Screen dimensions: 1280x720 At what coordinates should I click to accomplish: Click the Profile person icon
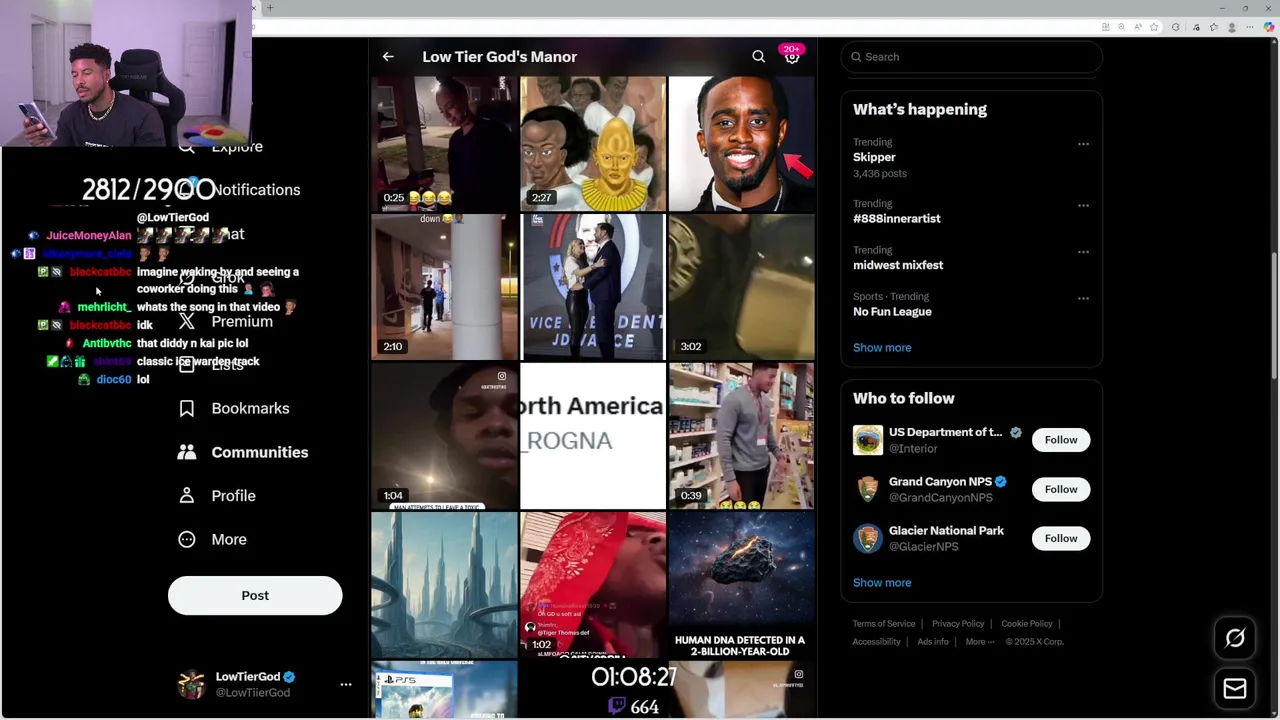(x=187, y=496)
